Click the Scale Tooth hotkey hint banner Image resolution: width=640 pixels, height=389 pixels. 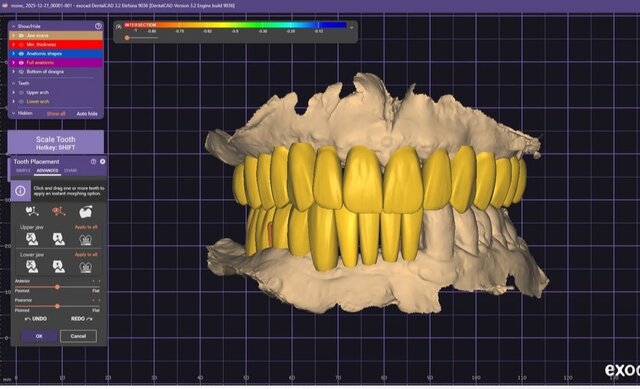click(x=56, y=142)
